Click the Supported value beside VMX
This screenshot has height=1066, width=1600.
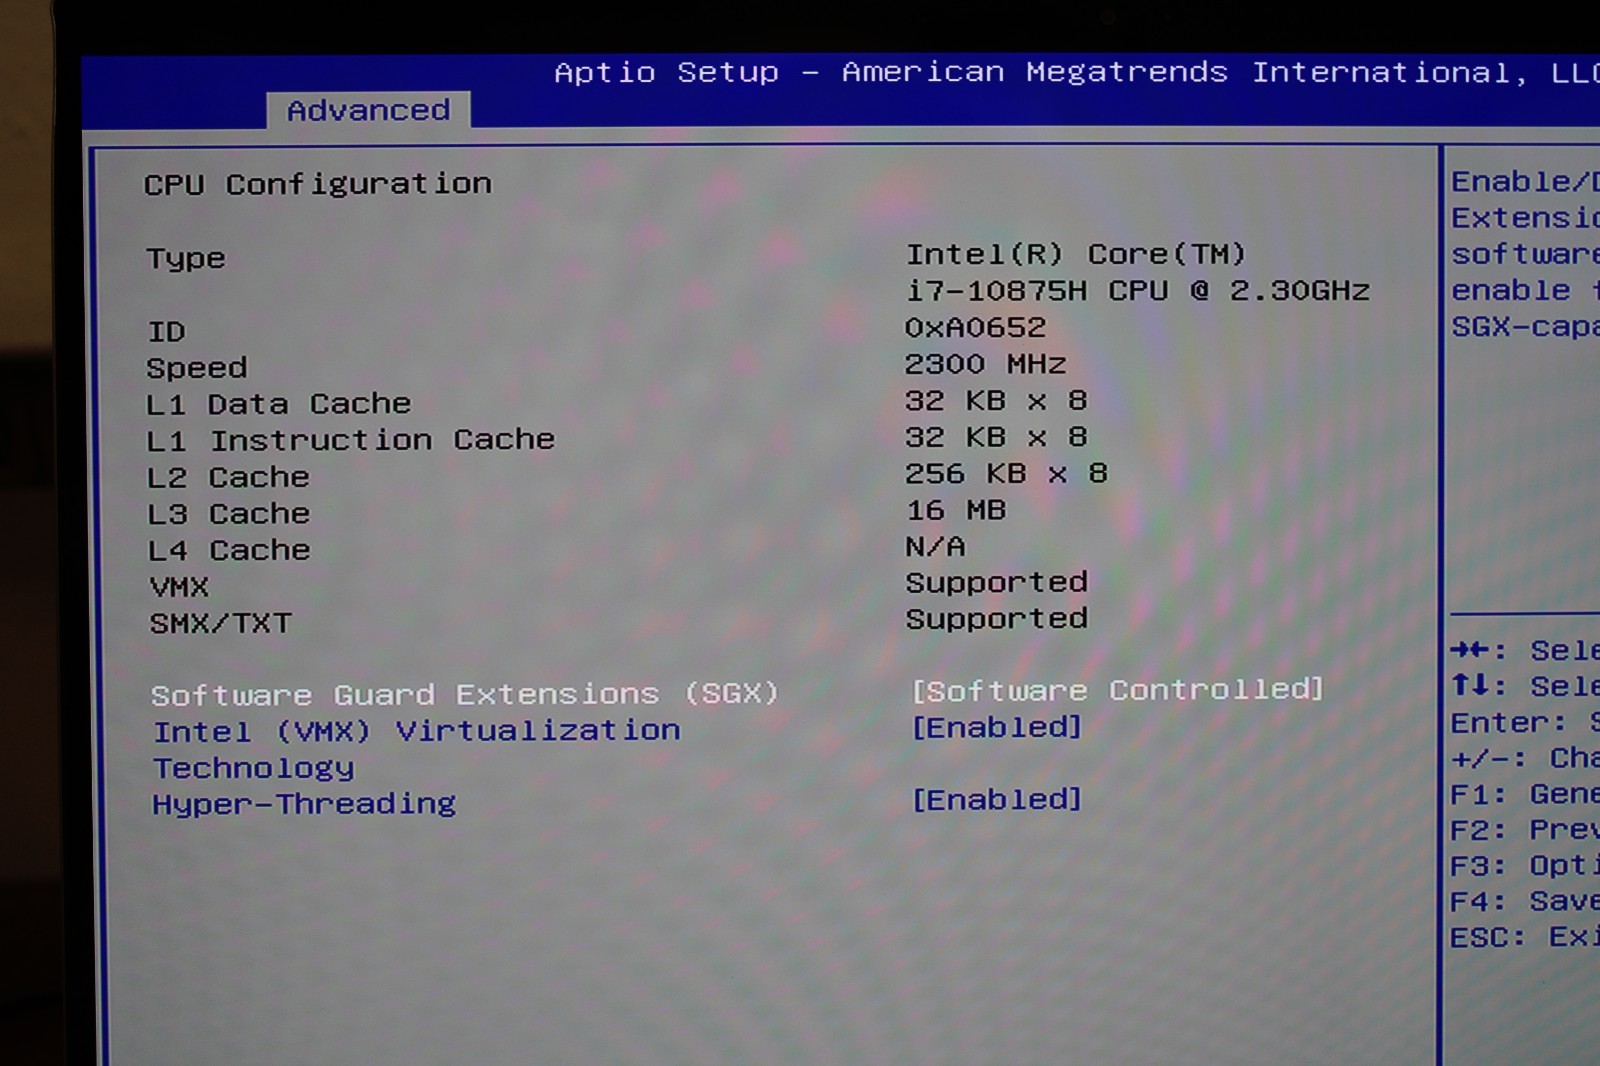click(996, 583)
